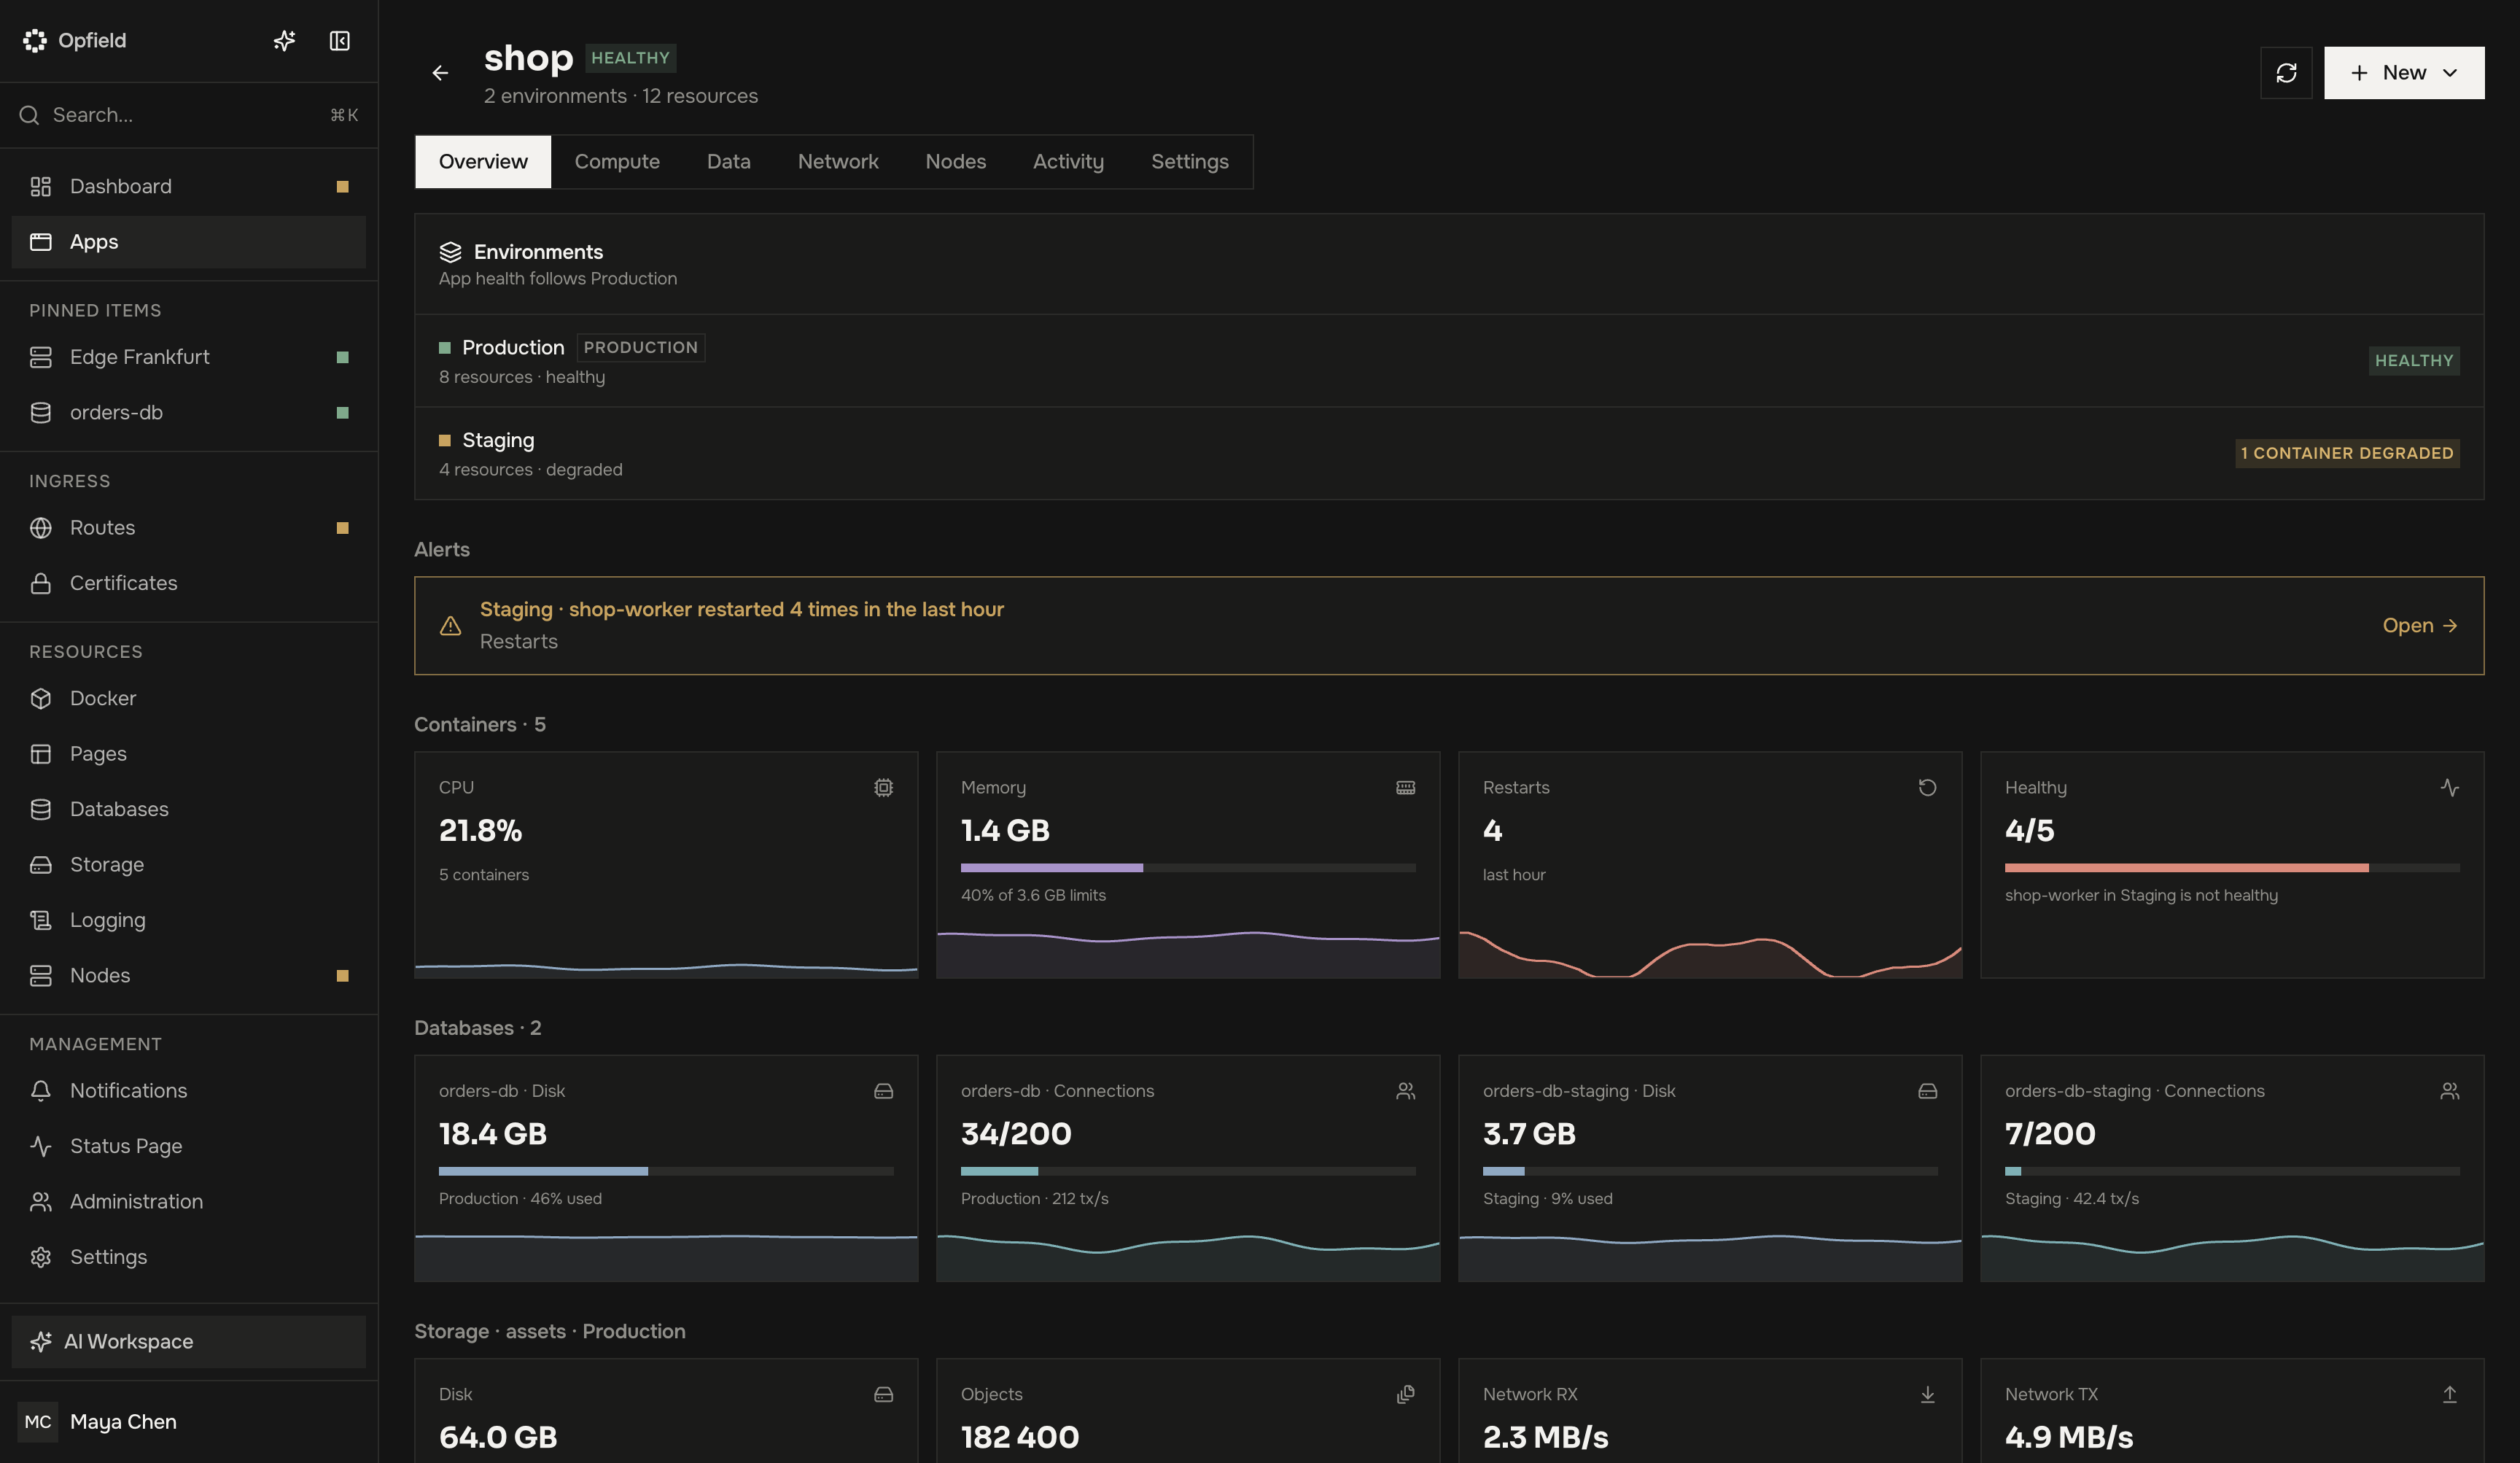This screenshot has width=2520, height=1463.
Task: Open the Staging environment row
Action: coord(1449,454)
